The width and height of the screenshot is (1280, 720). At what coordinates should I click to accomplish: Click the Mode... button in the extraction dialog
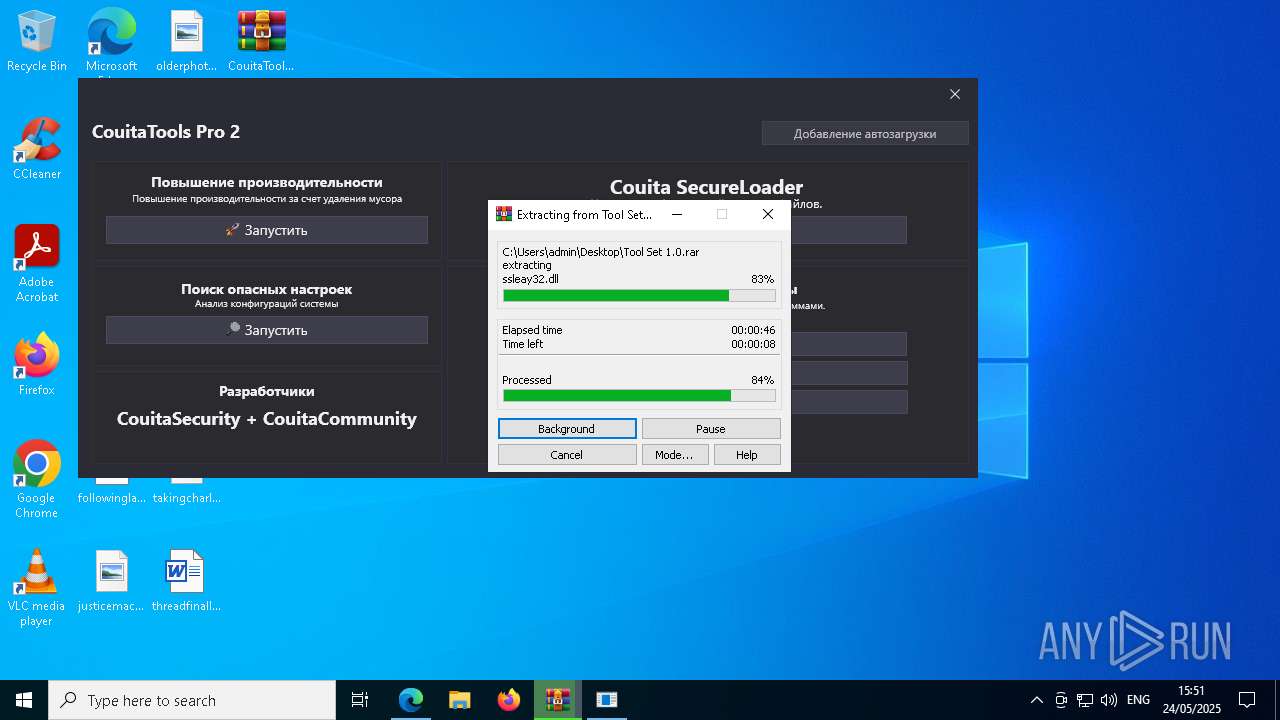point(674,454)
